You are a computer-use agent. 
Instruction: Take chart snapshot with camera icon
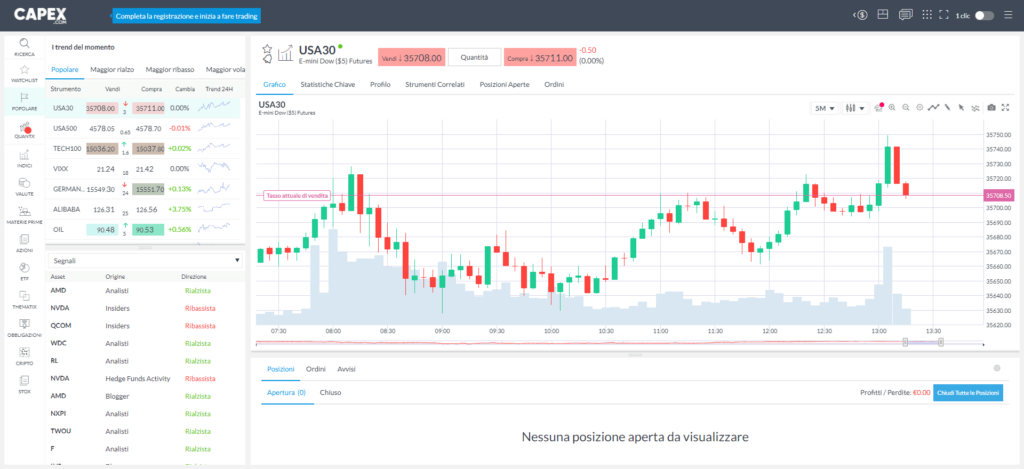[x=991, y=108]
